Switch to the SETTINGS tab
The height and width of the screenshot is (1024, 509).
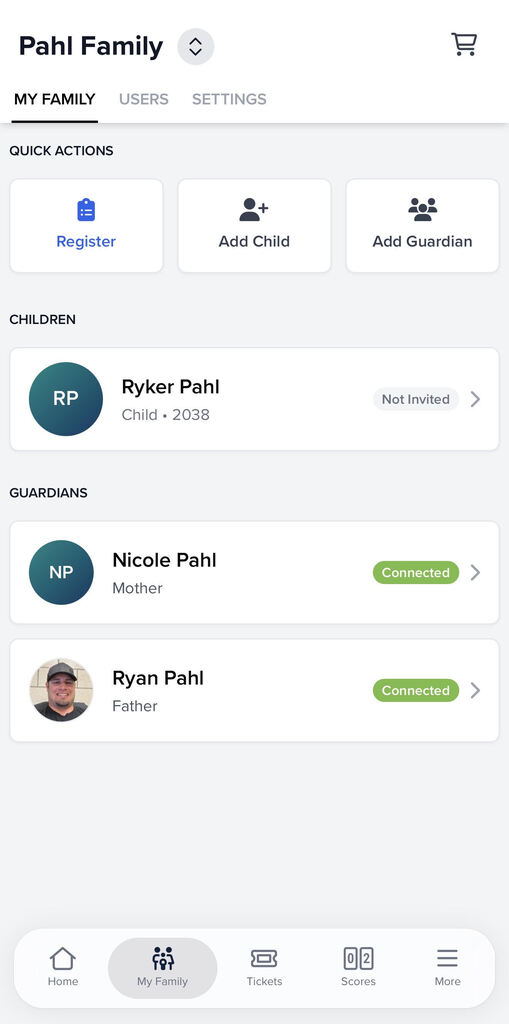pos(229,99)
